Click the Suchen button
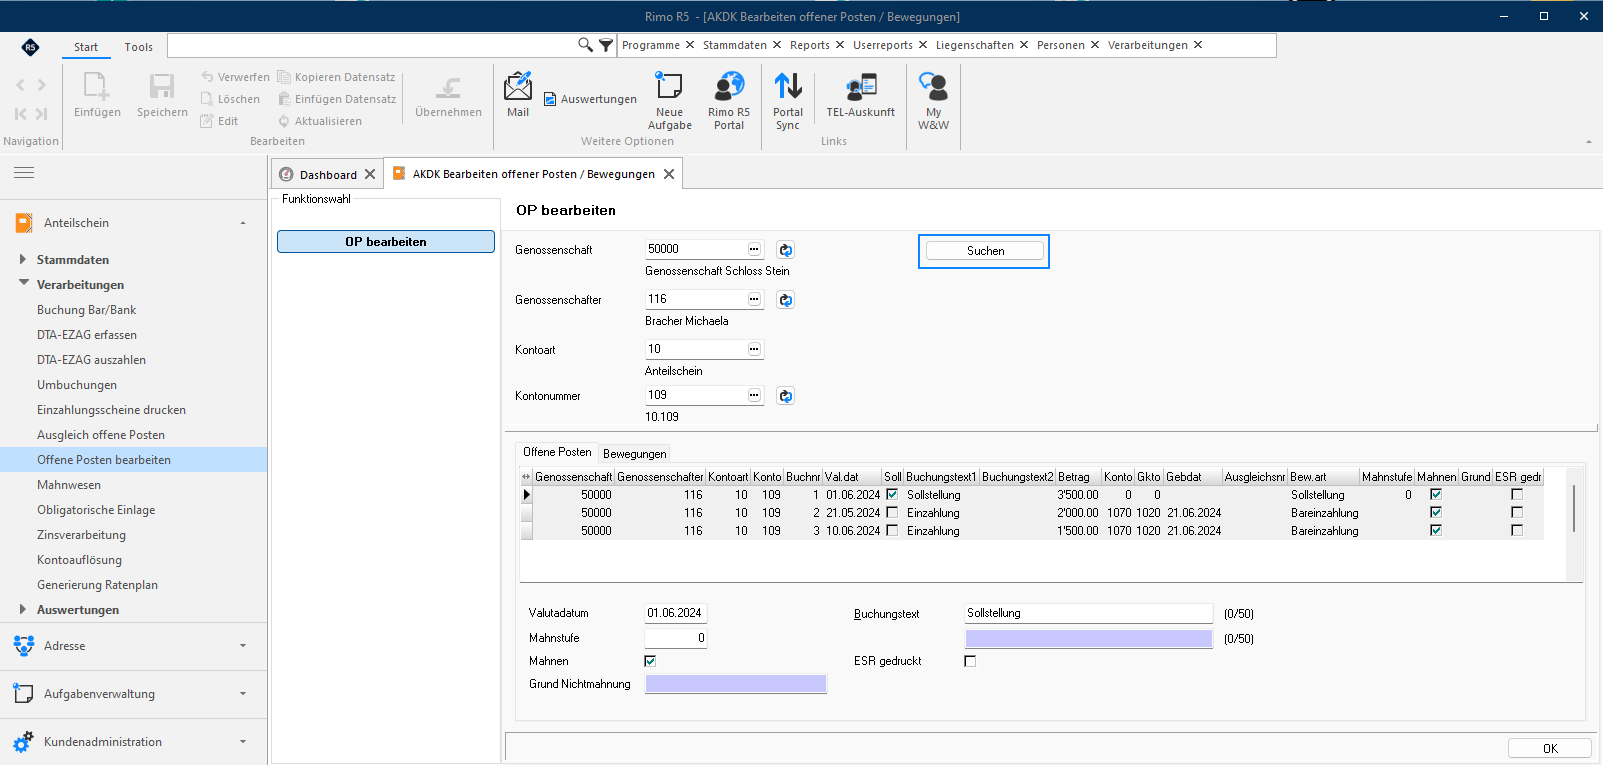This screenshot has width=1603, height=765. 985,251
